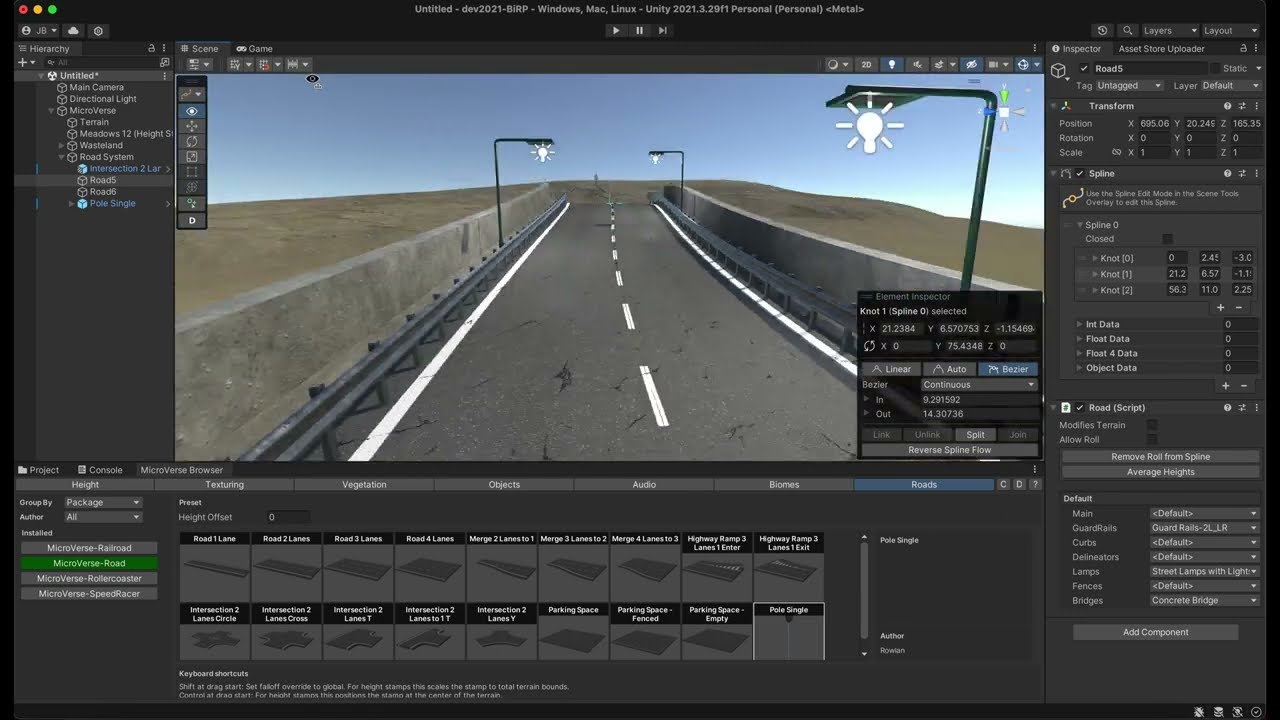Switch to the Game tab
1280x720 pixels.
[254, 48]
